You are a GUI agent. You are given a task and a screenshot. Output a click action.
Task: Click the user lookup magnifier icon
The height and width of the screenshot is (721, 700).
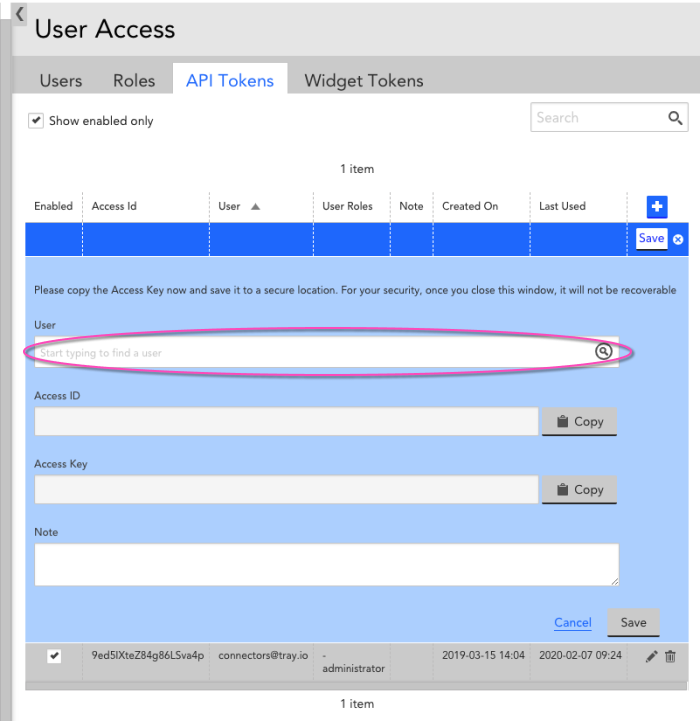604,352
